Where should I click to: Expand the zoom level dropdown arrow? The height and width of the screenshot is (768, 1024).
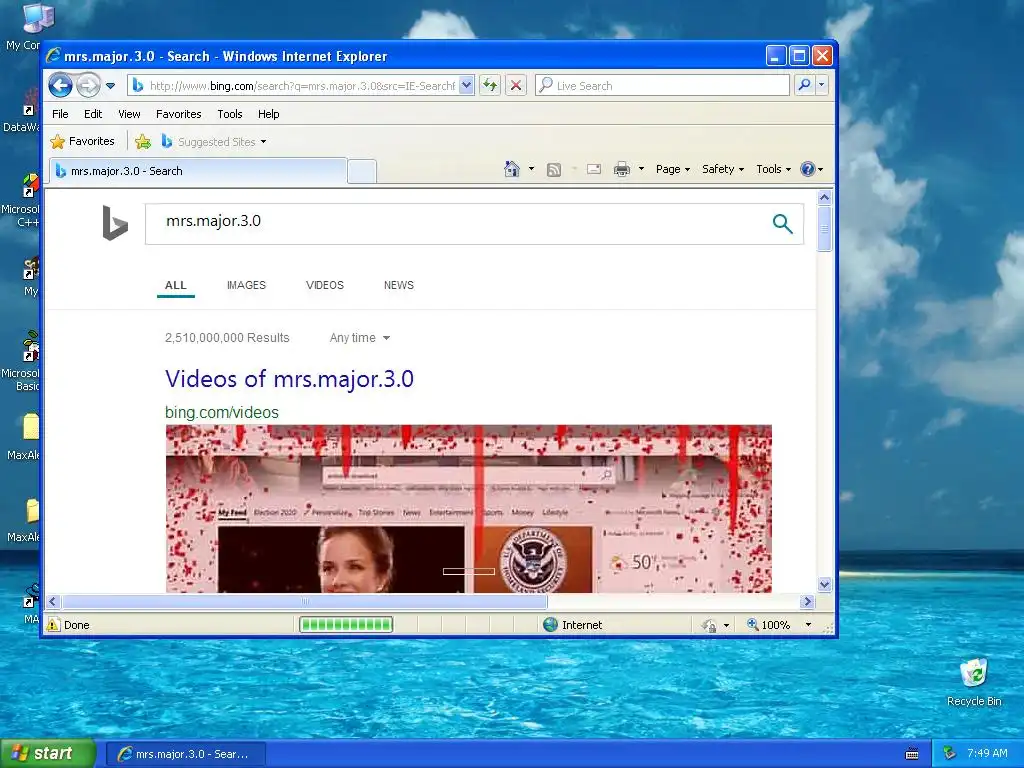point(808,625)
